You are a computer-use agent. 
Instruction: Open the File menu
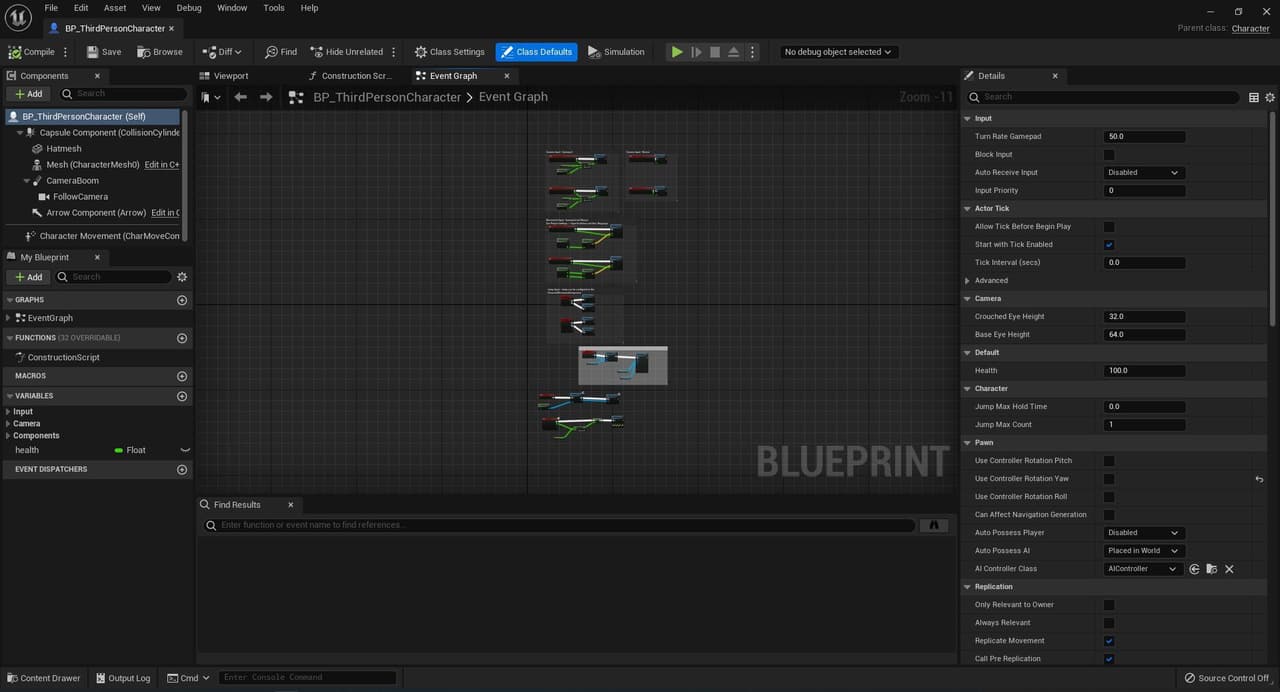(51, 8)
